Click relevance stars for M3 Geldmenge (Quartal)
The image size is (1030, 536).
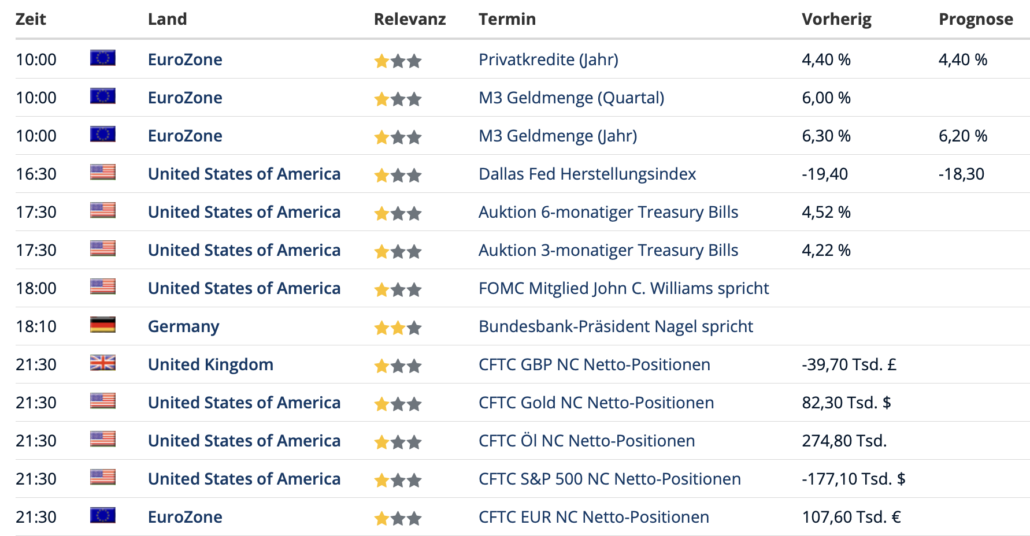pos(397,99)
